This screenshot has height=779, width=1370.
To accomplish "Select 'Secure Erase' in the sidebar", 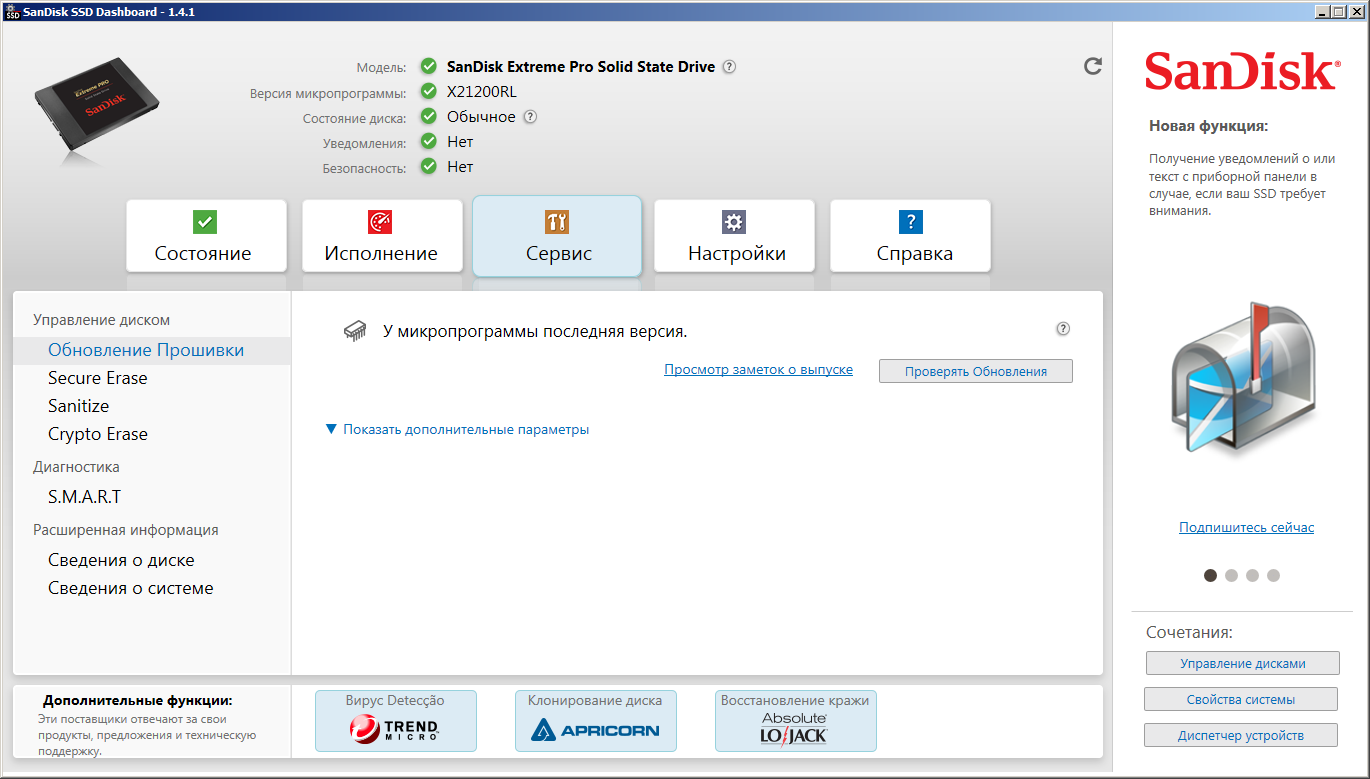I will tap(98, 378).
